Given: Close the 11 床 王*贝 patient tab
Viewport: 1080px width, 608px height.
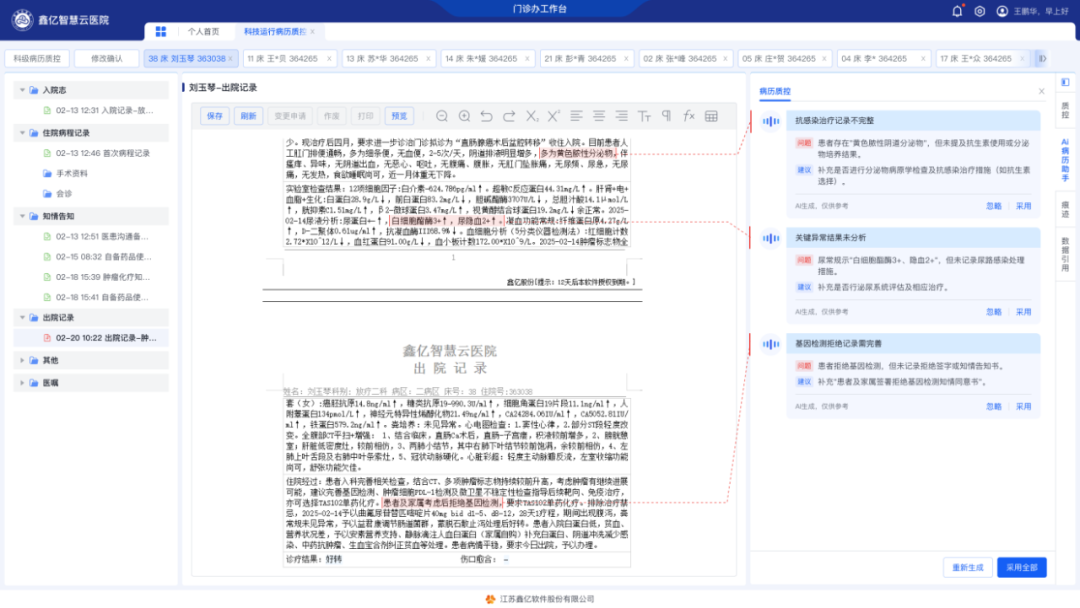Looking at the screenshot, I should click(329, 59).
